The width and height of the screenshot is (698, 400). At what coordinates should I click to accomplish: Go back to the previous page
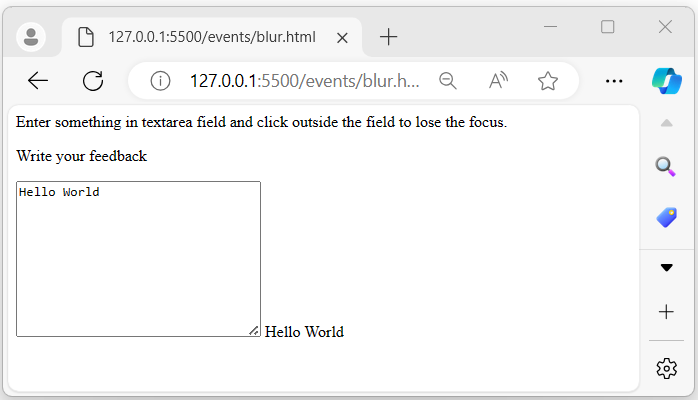point(38,81)
